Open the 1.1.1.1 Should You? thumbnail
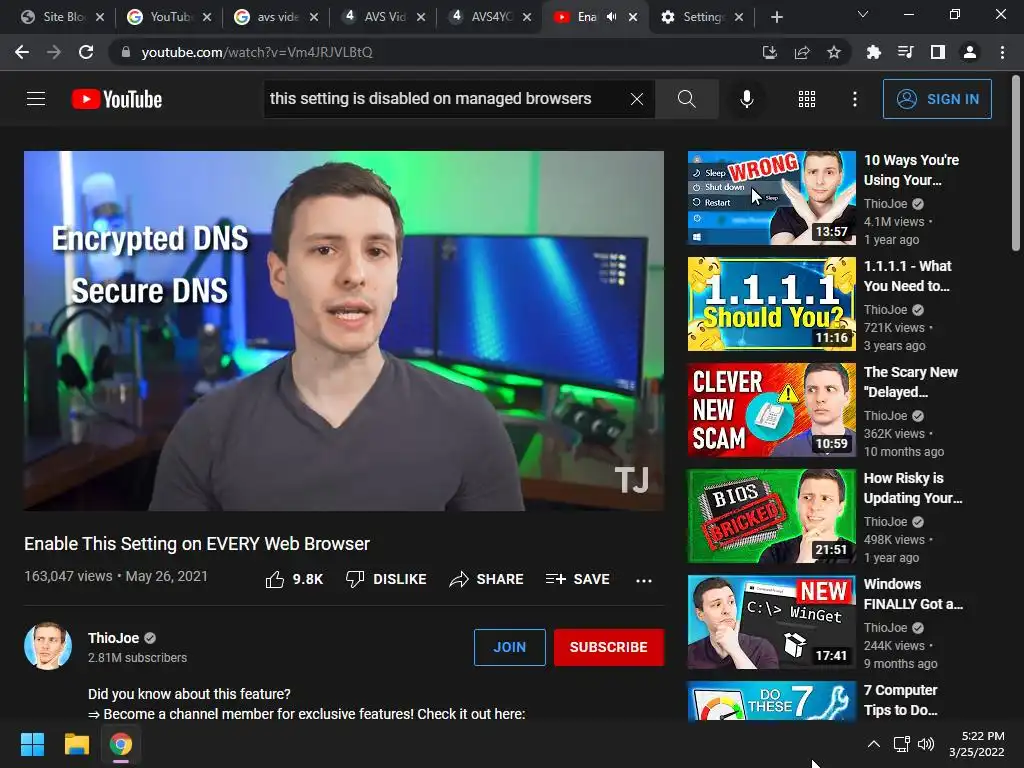The height and width of the screenshot is (768, 1024). click(x=771, y=304)
